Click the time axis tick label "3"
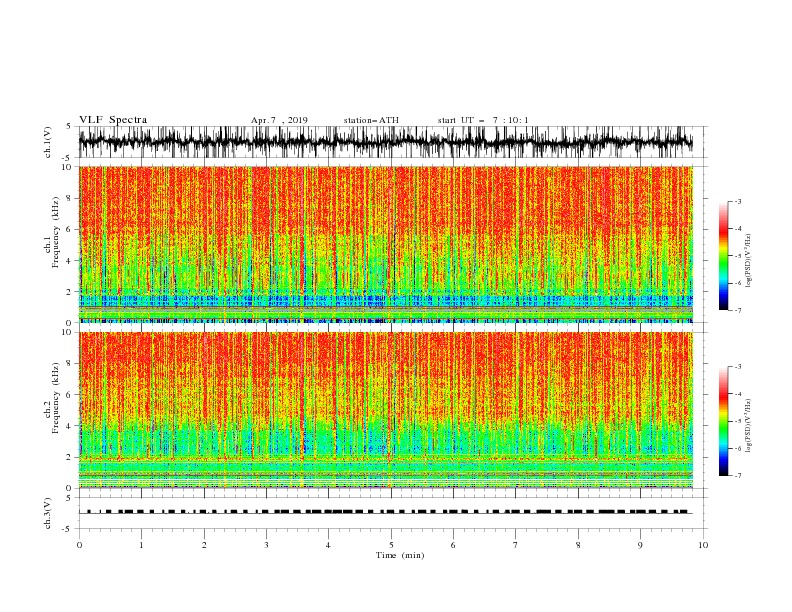 [x=266, y=545]
